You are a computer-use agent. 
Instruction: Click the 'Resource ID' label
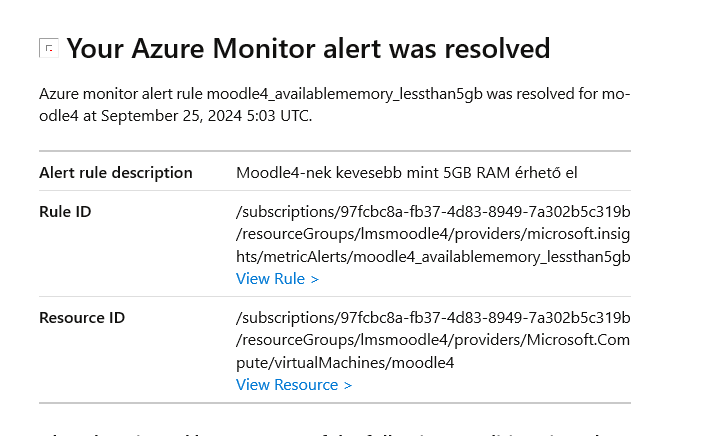(x=82, y=318)
